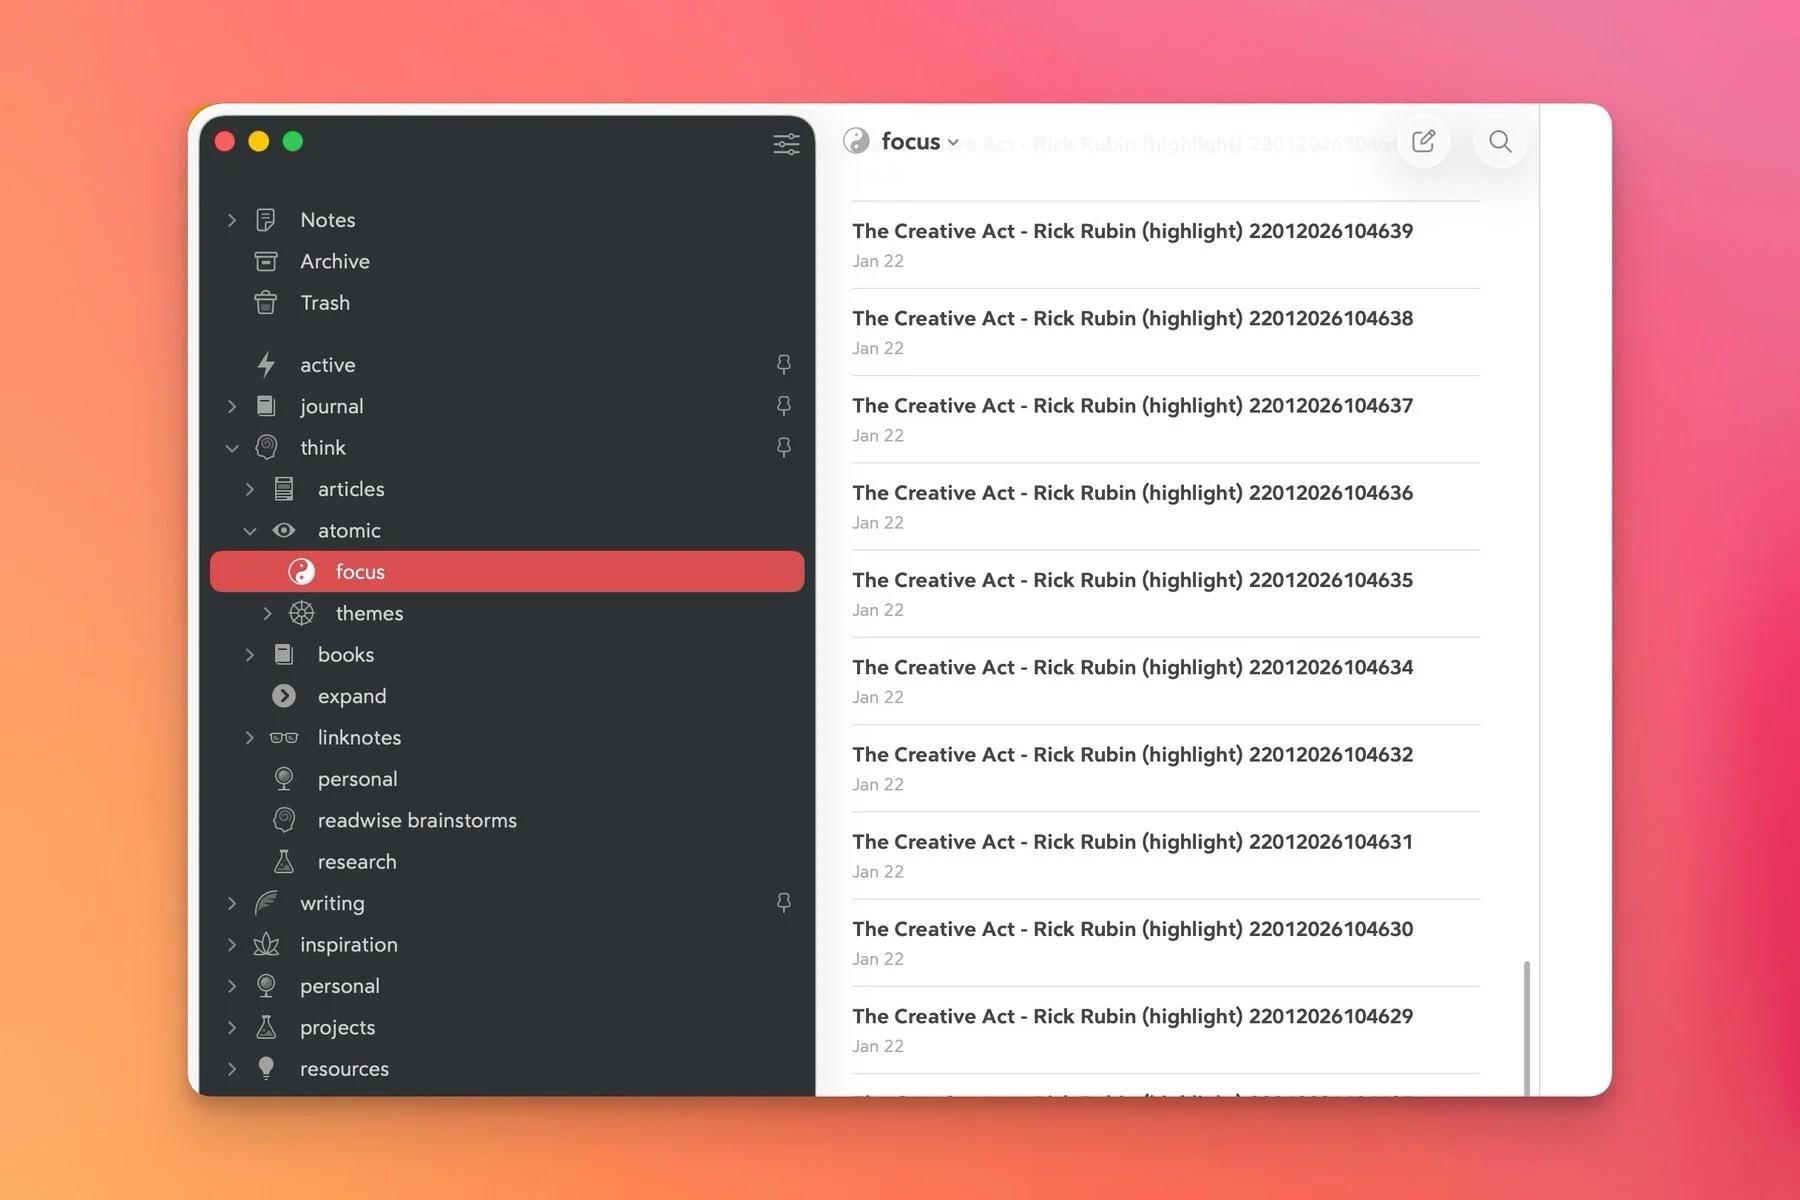
Task: Expand the Notes section chevron
Action: (232, 220)
